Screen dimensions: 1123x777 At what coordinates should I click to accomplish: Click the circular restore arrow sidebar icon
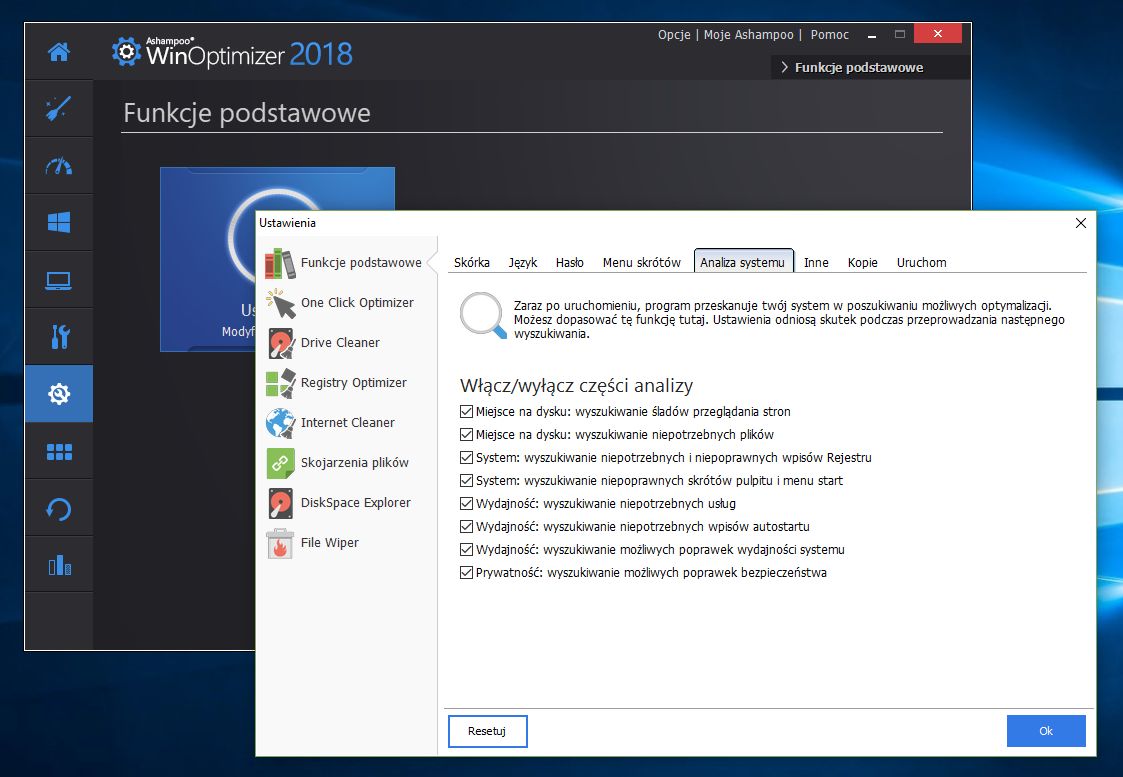pos(59,509)
